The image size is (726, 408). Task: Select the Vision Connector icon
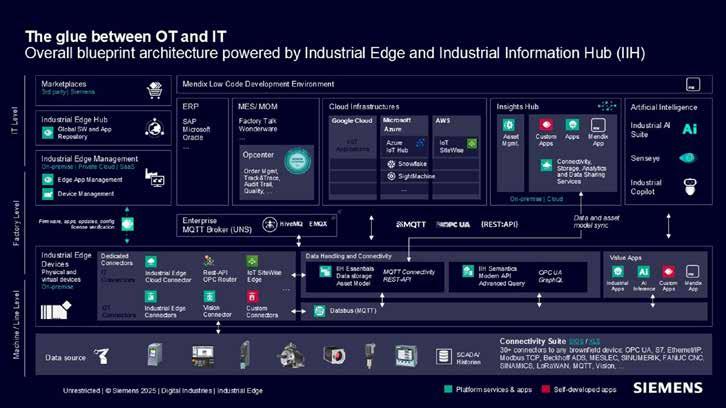point(209,296)
